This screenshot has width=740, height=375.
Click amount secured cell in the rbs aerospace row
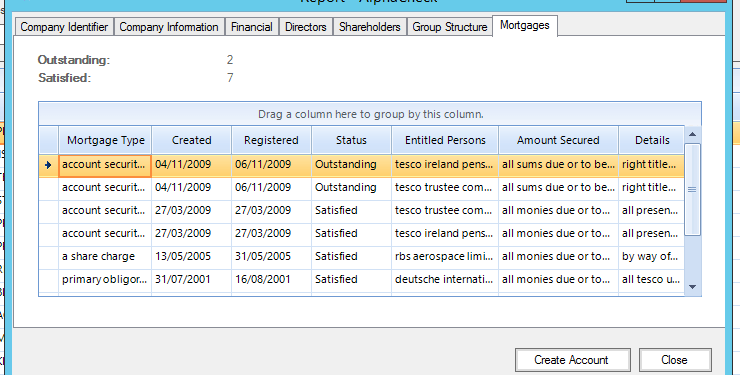pos(558,257)
